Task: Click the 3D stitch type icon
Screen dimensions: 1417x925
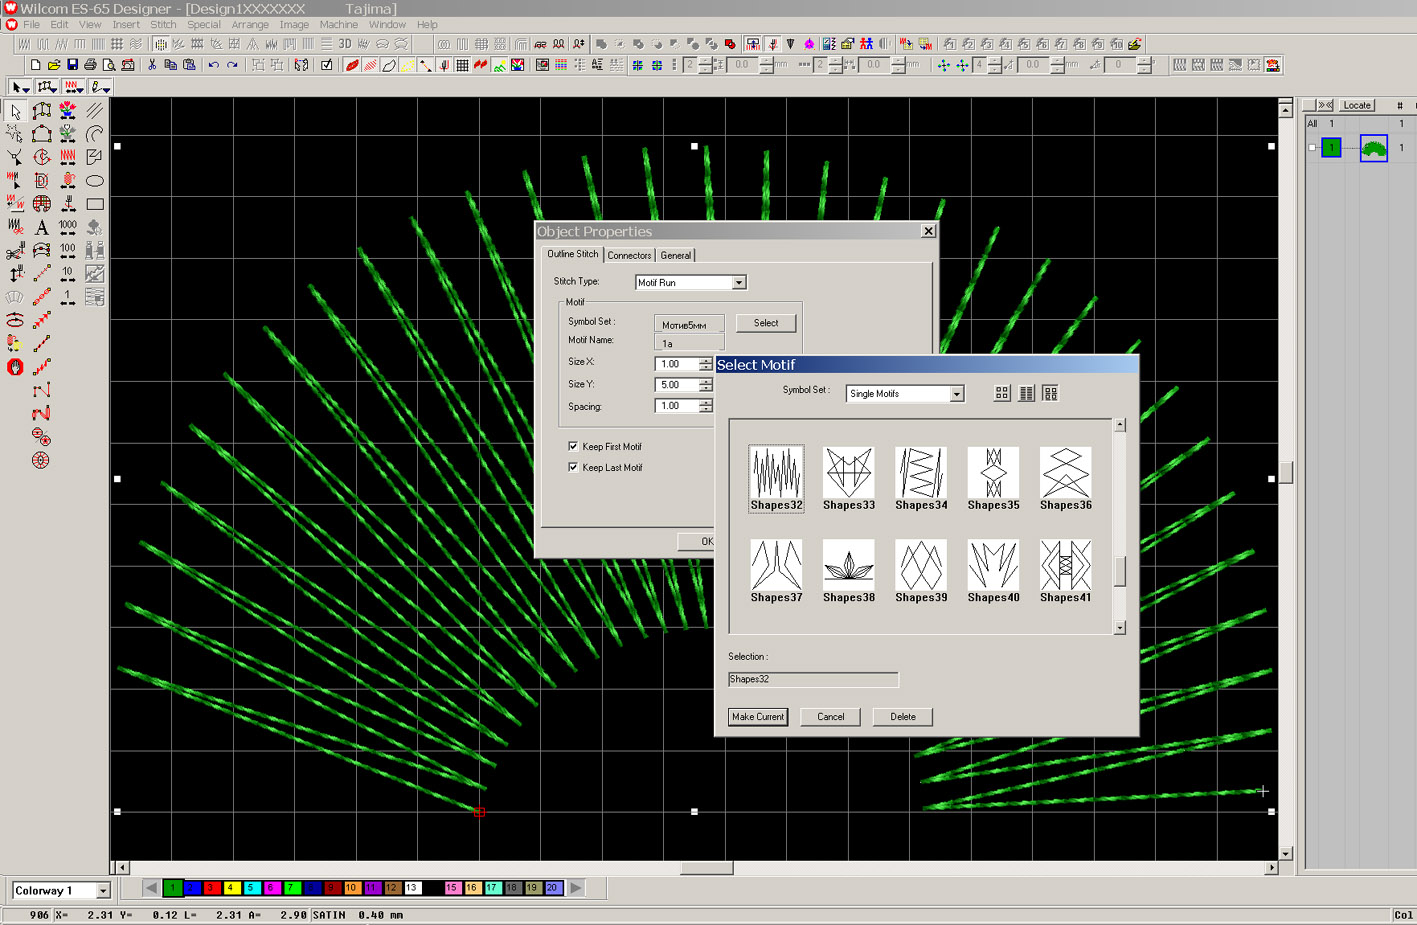Action: (x=344, y=44)
